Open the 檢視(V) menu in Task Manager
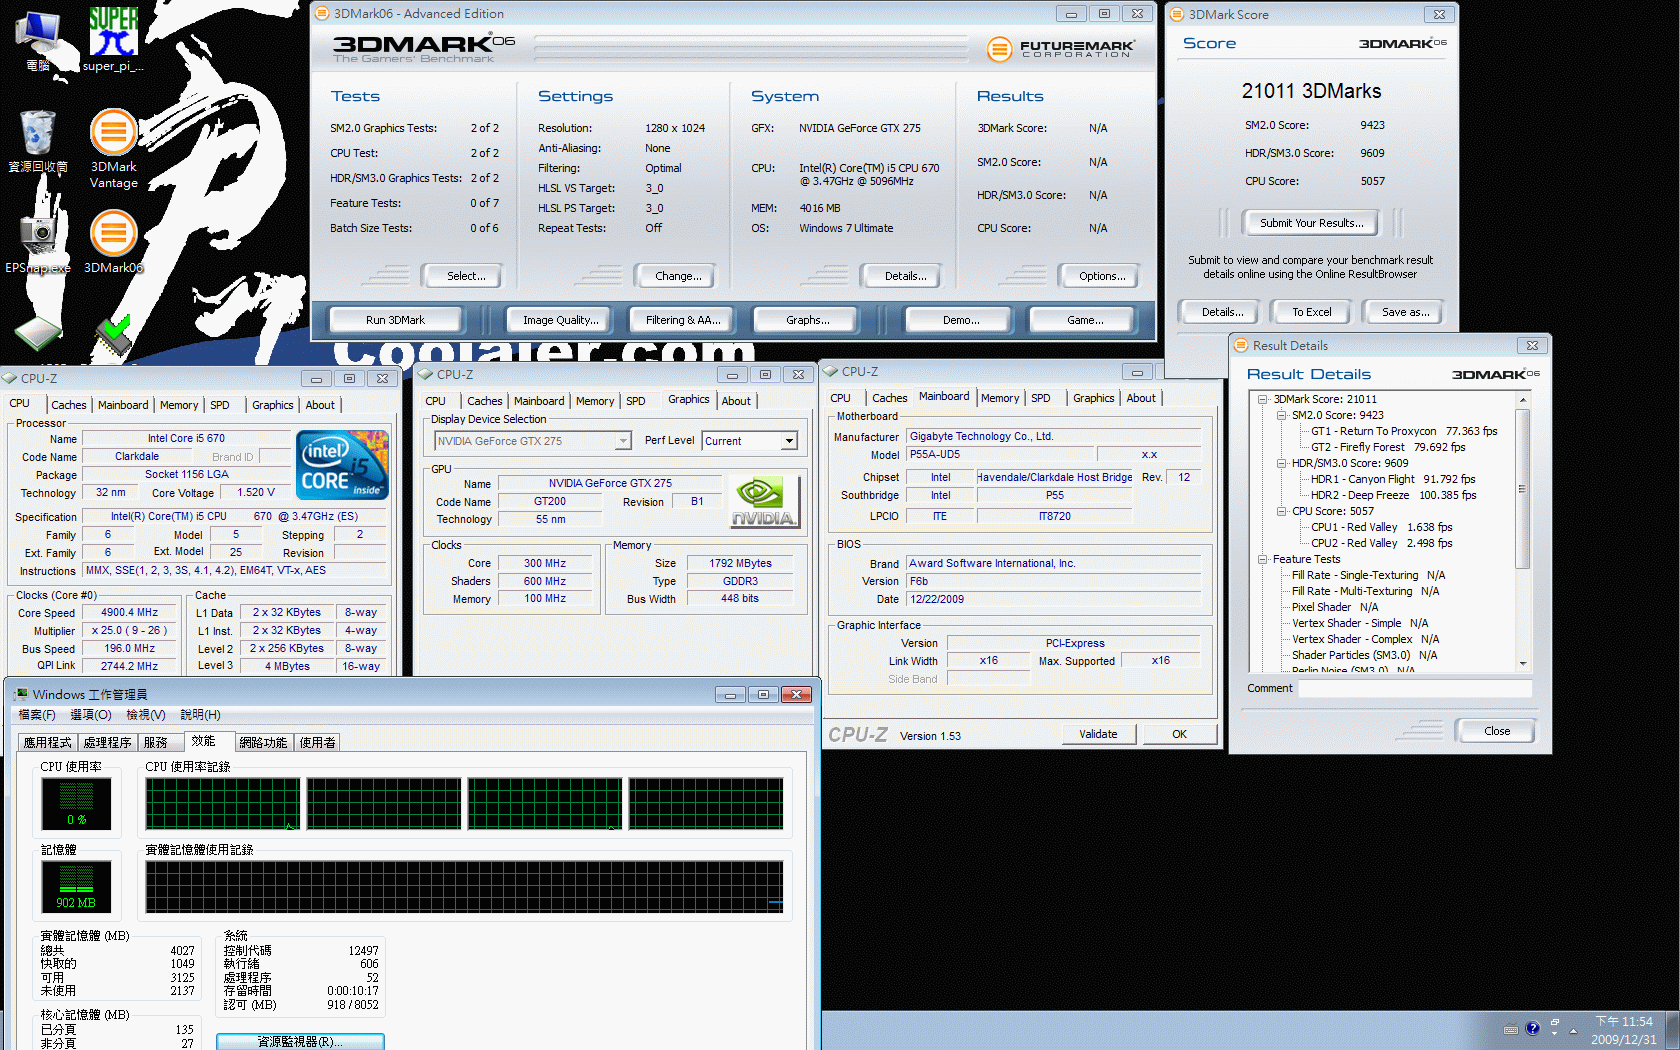 [145, 715]
